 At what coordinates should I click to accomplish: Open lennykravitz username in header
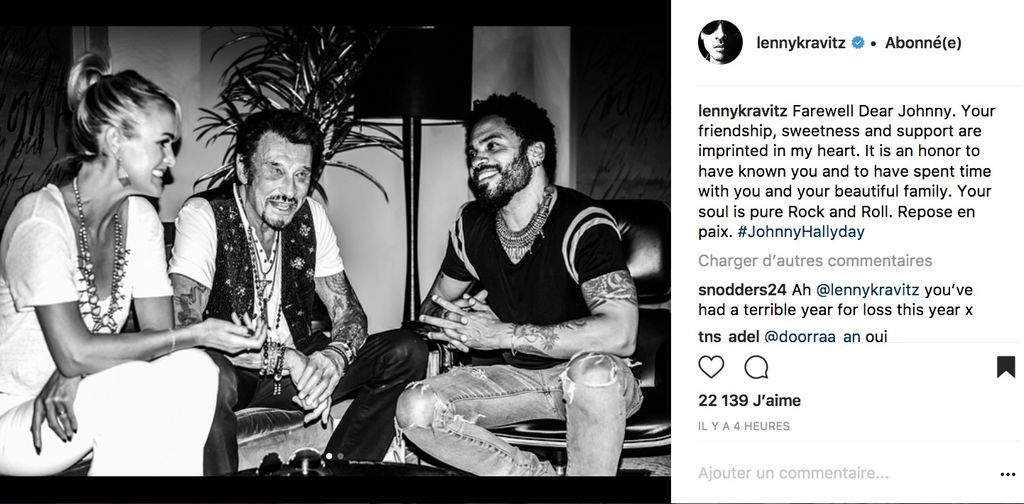click(x=801, y=43)
